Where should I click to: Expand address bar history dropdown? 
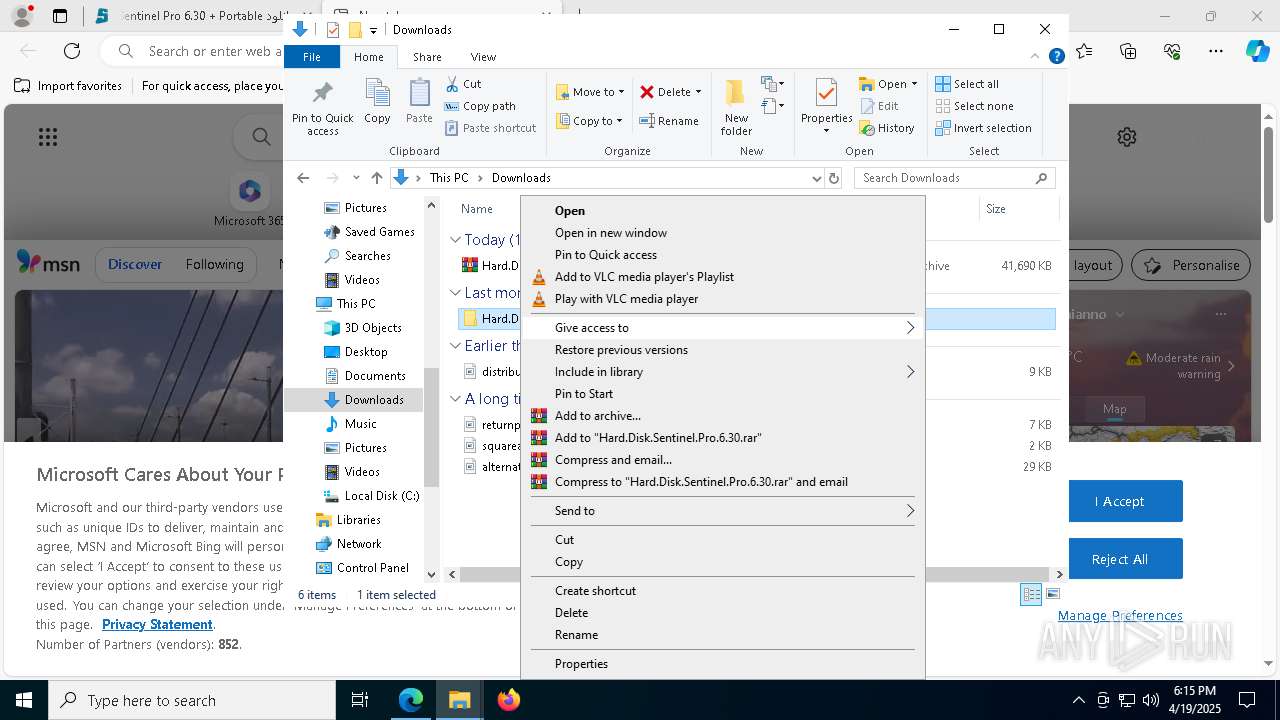coord(816,178)
